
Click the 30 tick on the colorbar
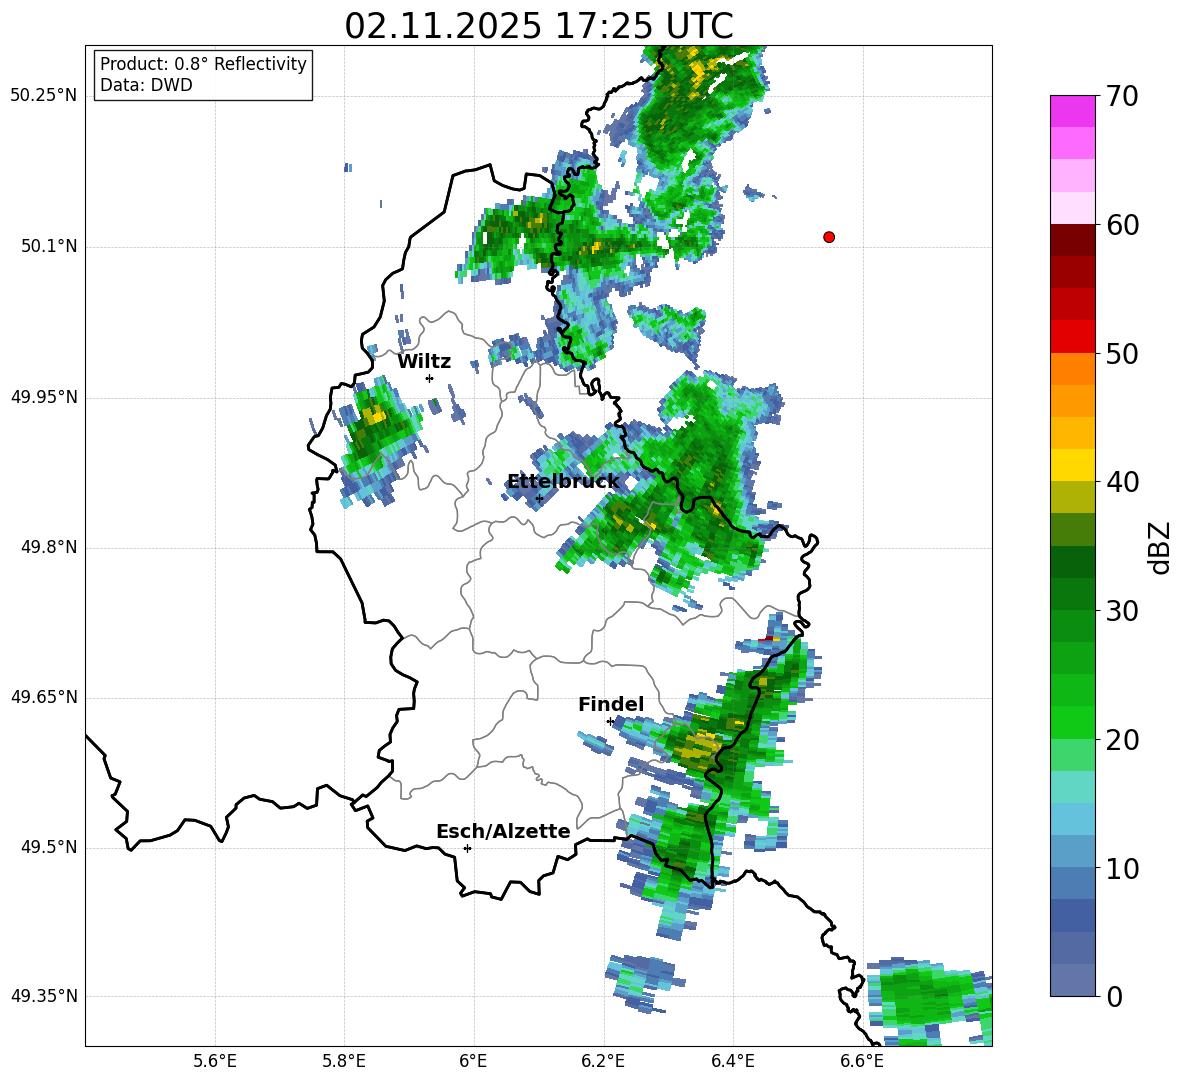(1121, 611)
